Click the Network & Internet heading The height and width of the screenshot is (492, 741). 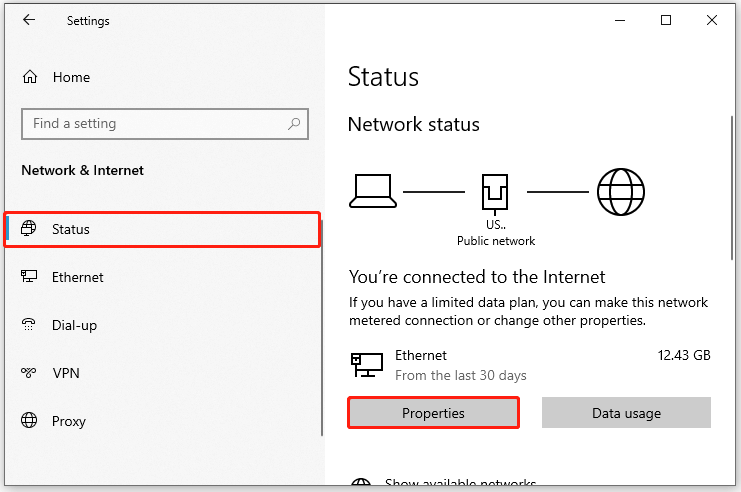pyautogui.click(x=82, y=170)
